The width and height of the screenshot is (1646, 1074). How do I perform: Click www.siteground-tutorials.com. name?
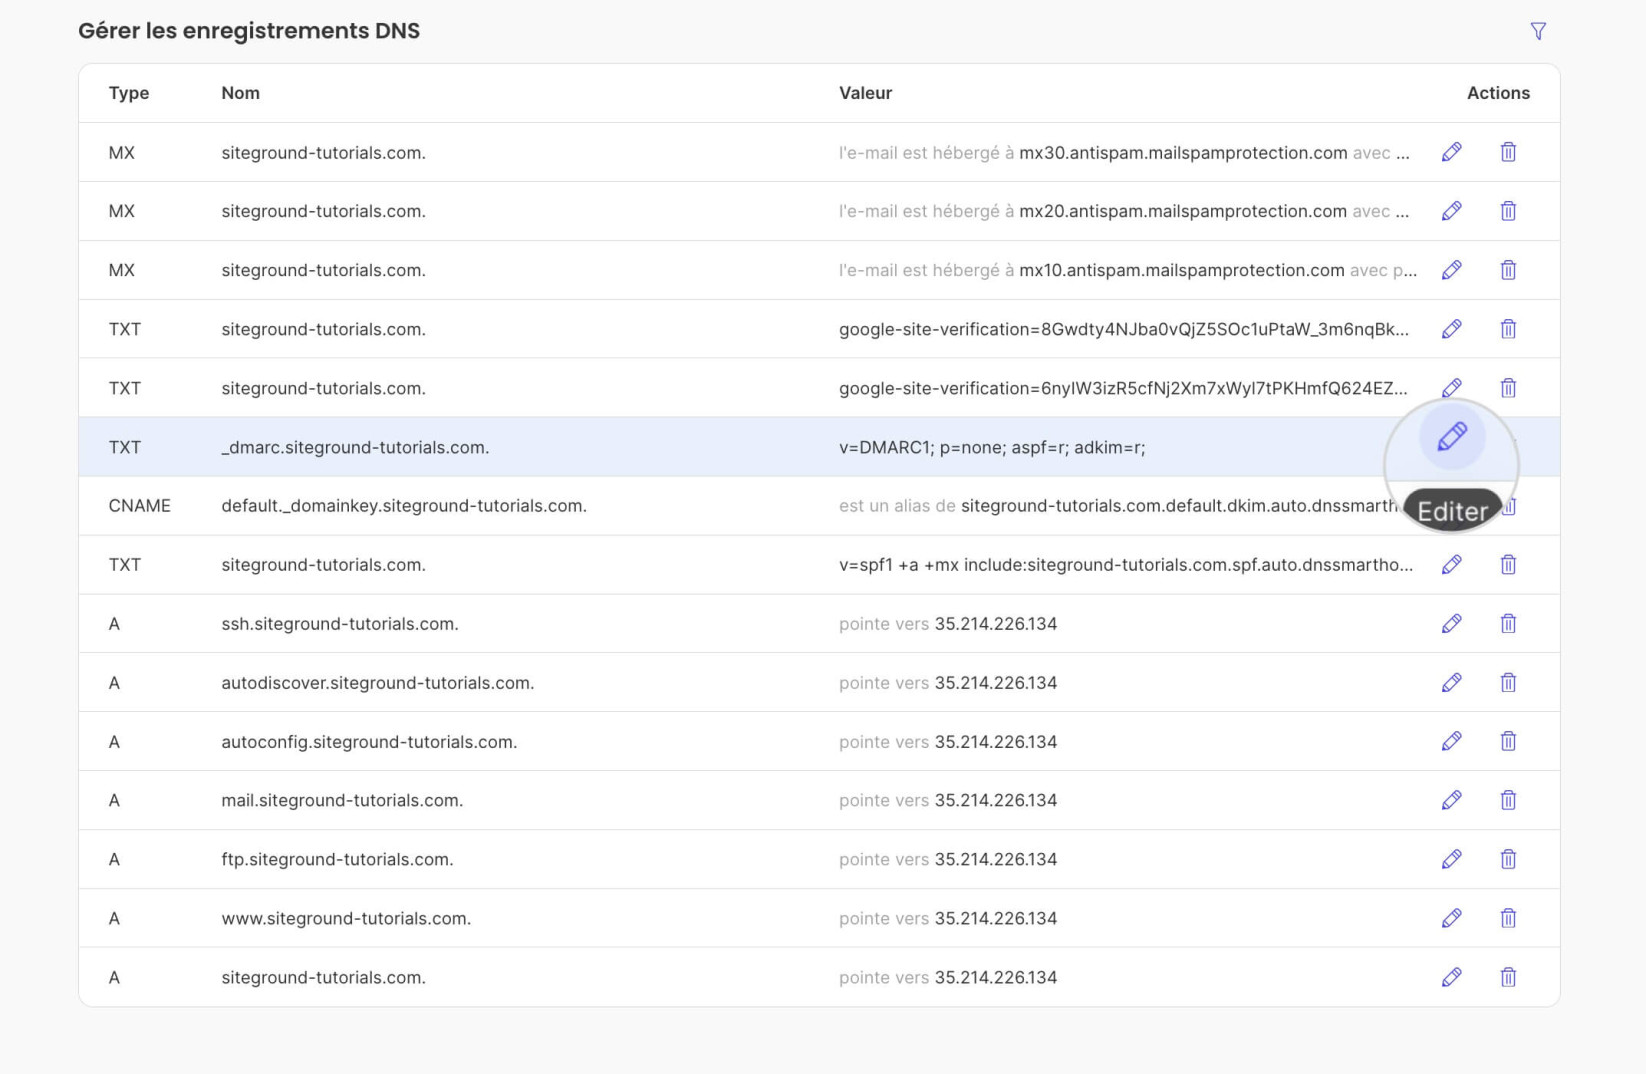(346, 918)
